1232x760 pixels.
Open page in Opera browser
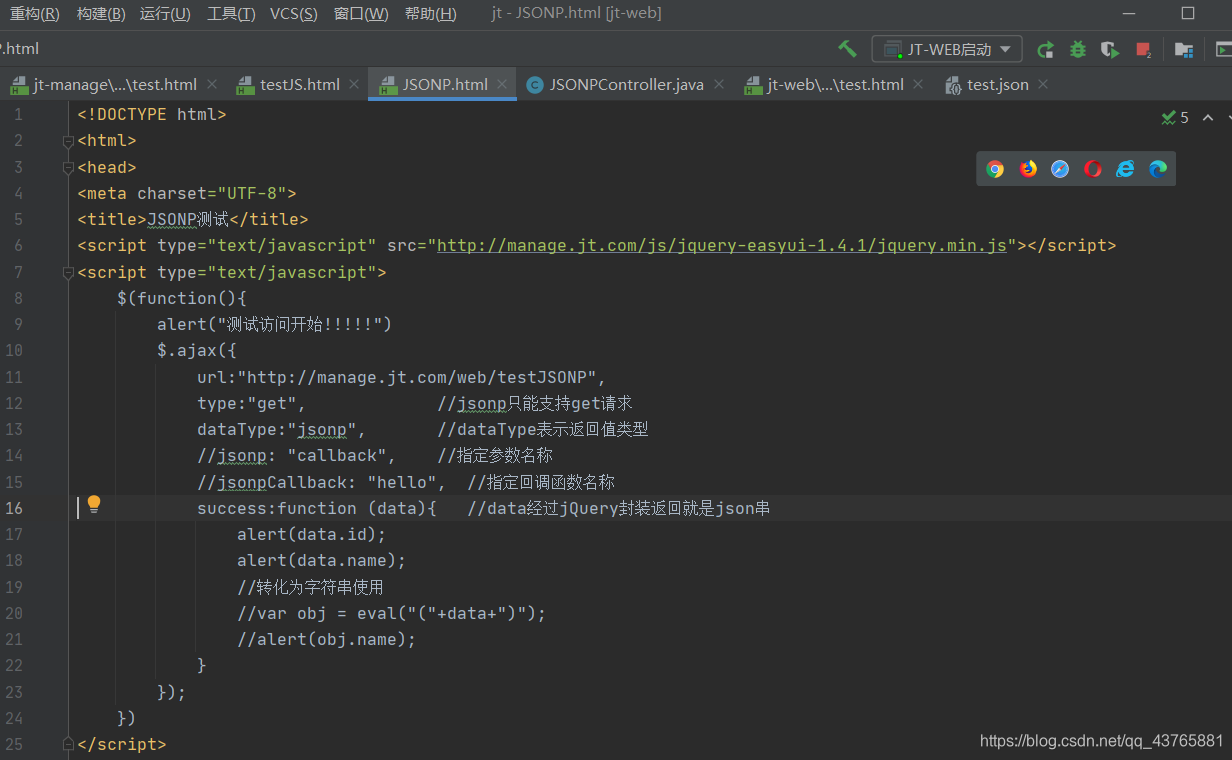click(1093, 169)
